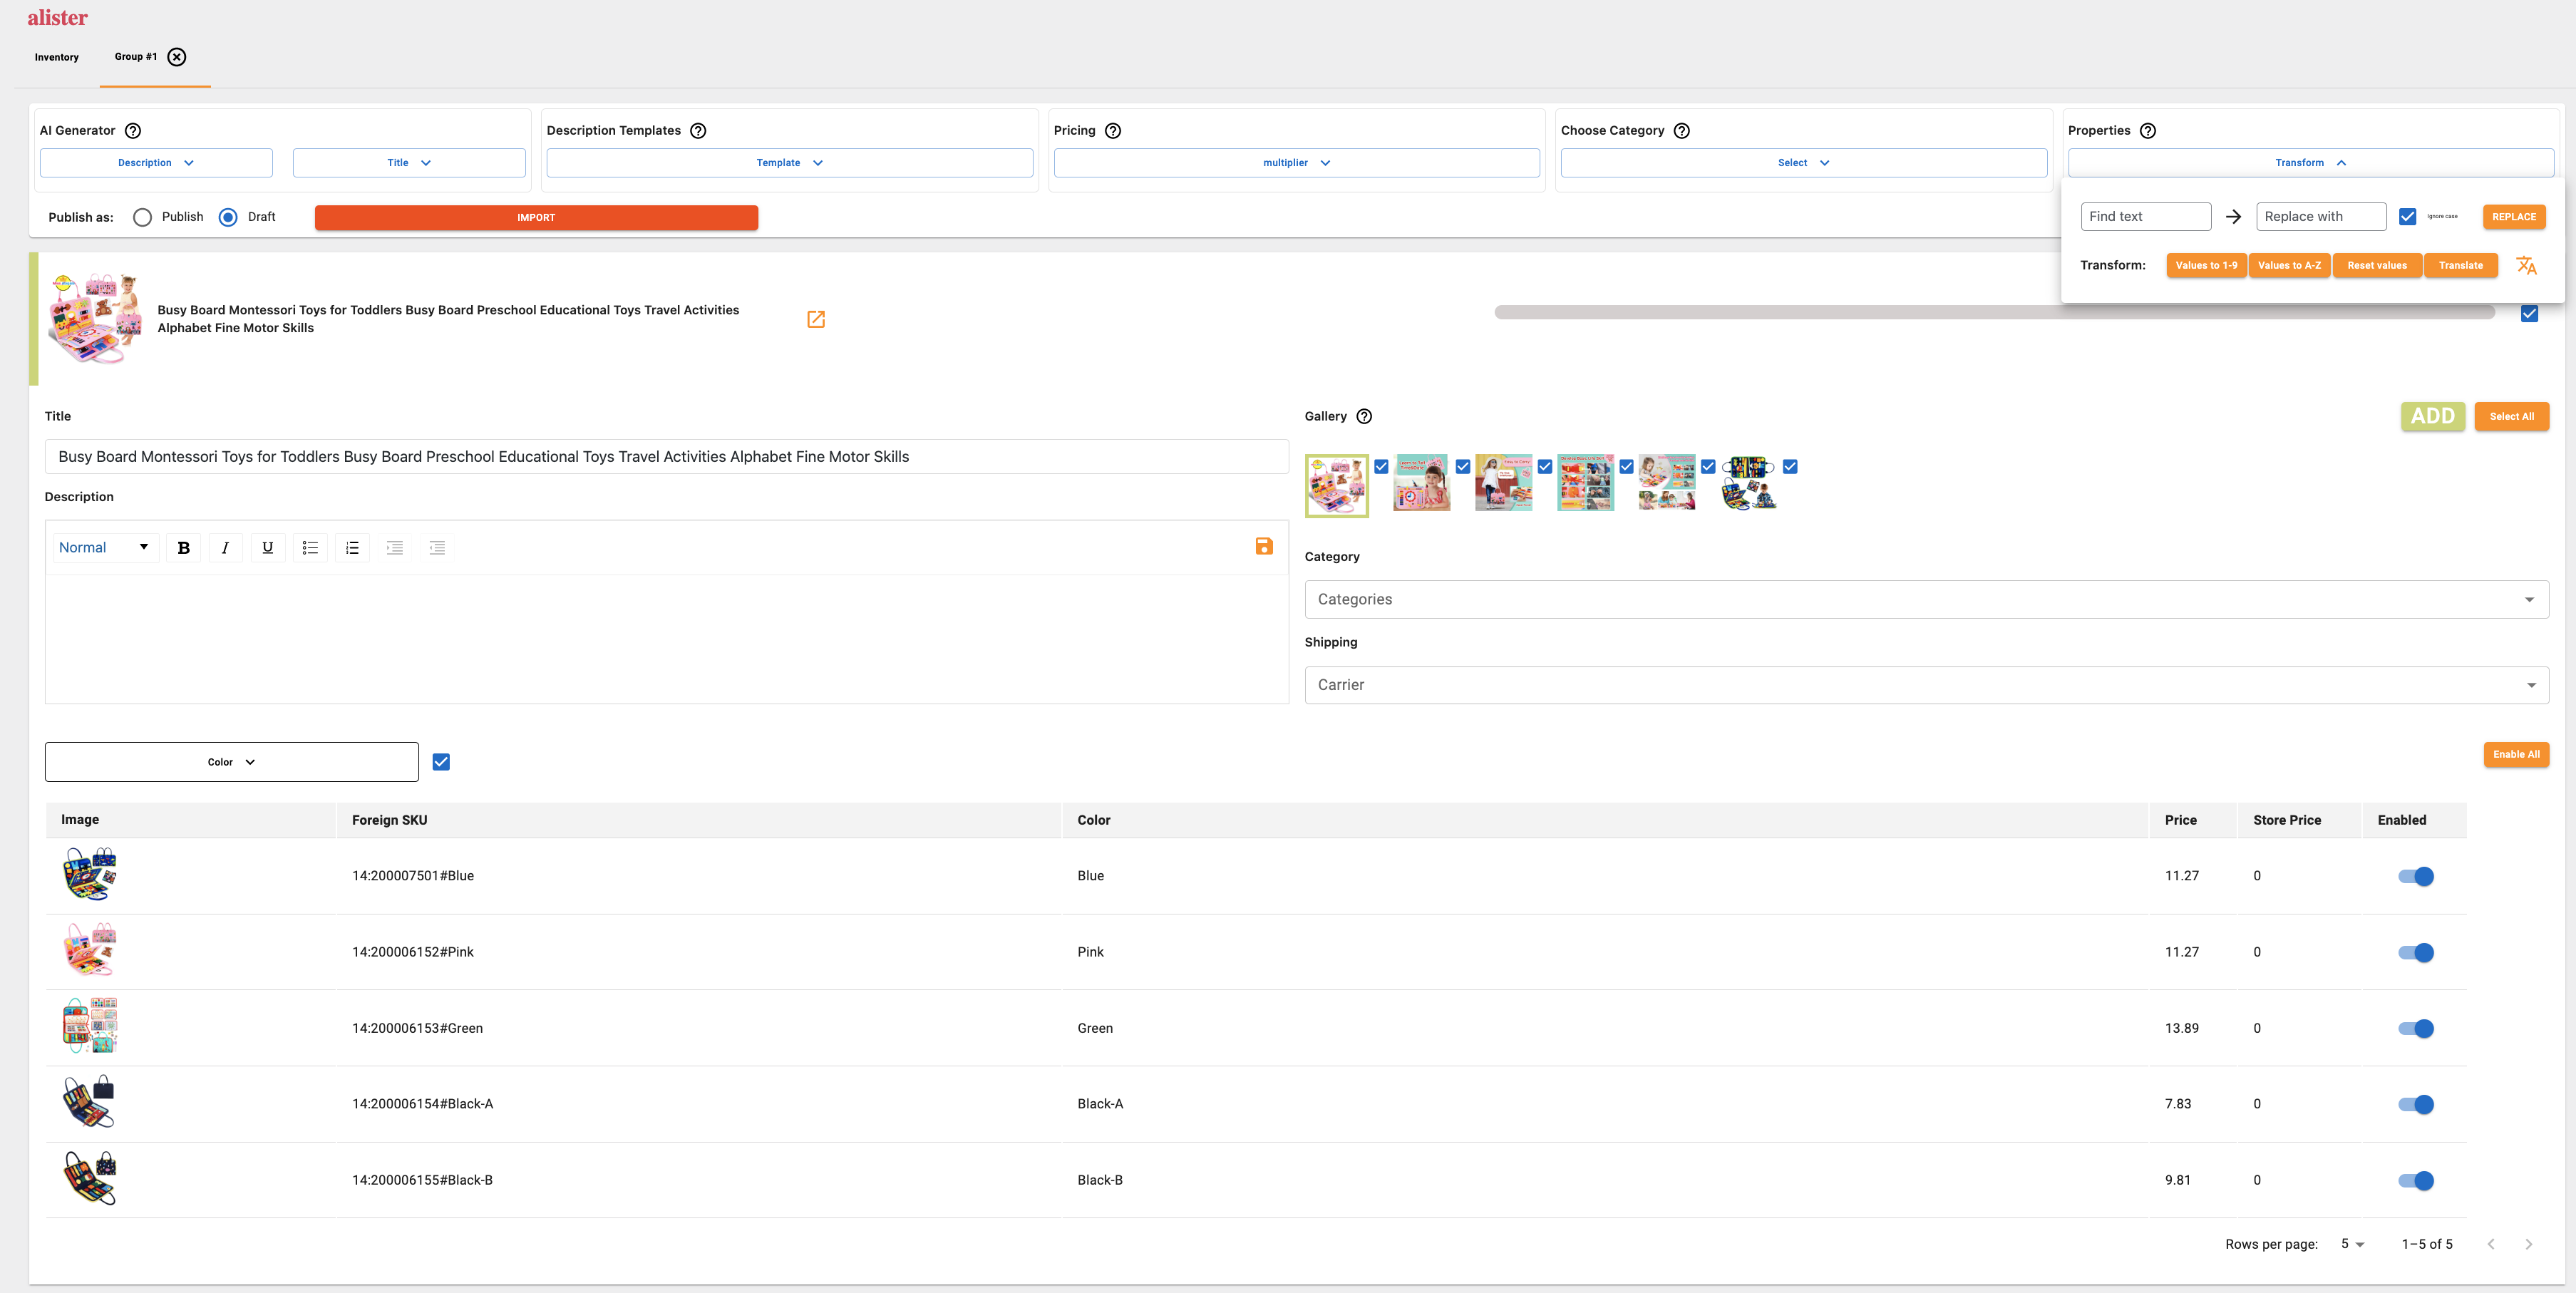The height and width of the screenshot is (1293, 2576).
Task: Disable the Blue variant toggle
Action: tap(2416, 876)
